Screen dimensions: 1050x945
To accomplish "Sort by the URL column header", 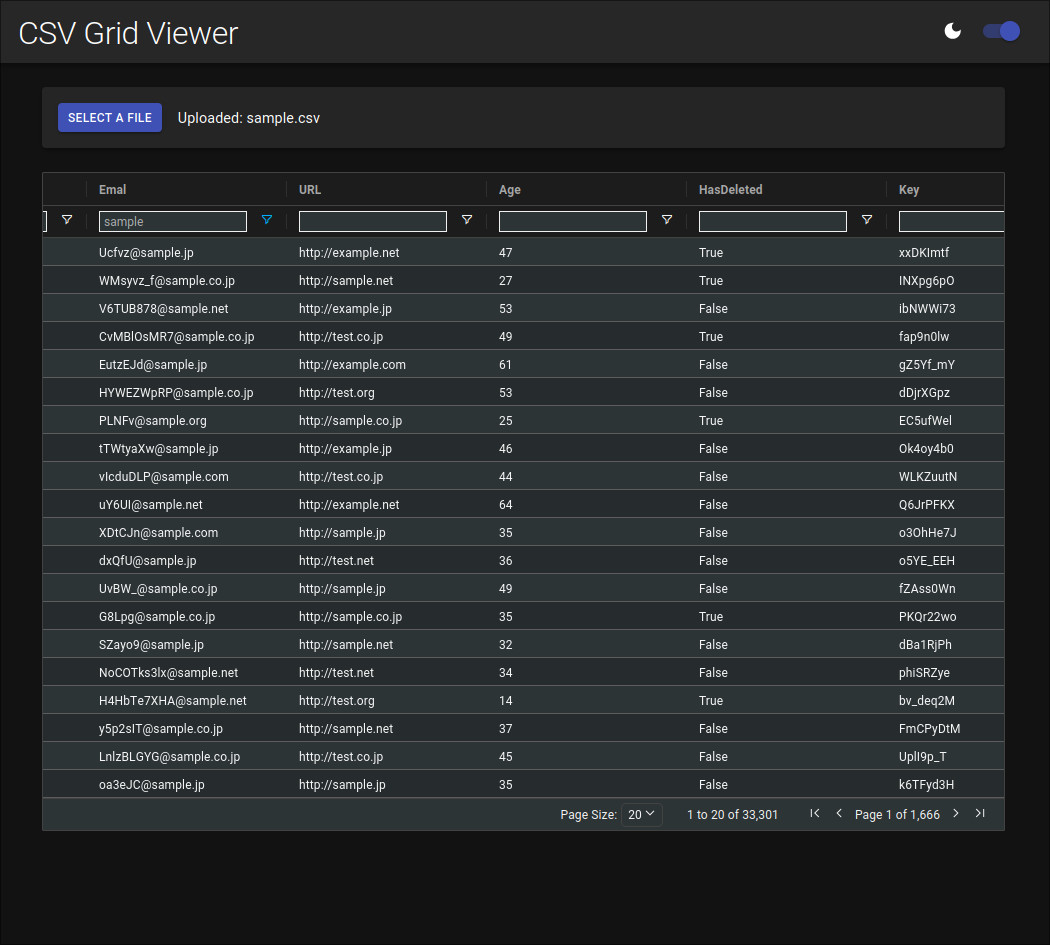I will click(x=310, y=190).
